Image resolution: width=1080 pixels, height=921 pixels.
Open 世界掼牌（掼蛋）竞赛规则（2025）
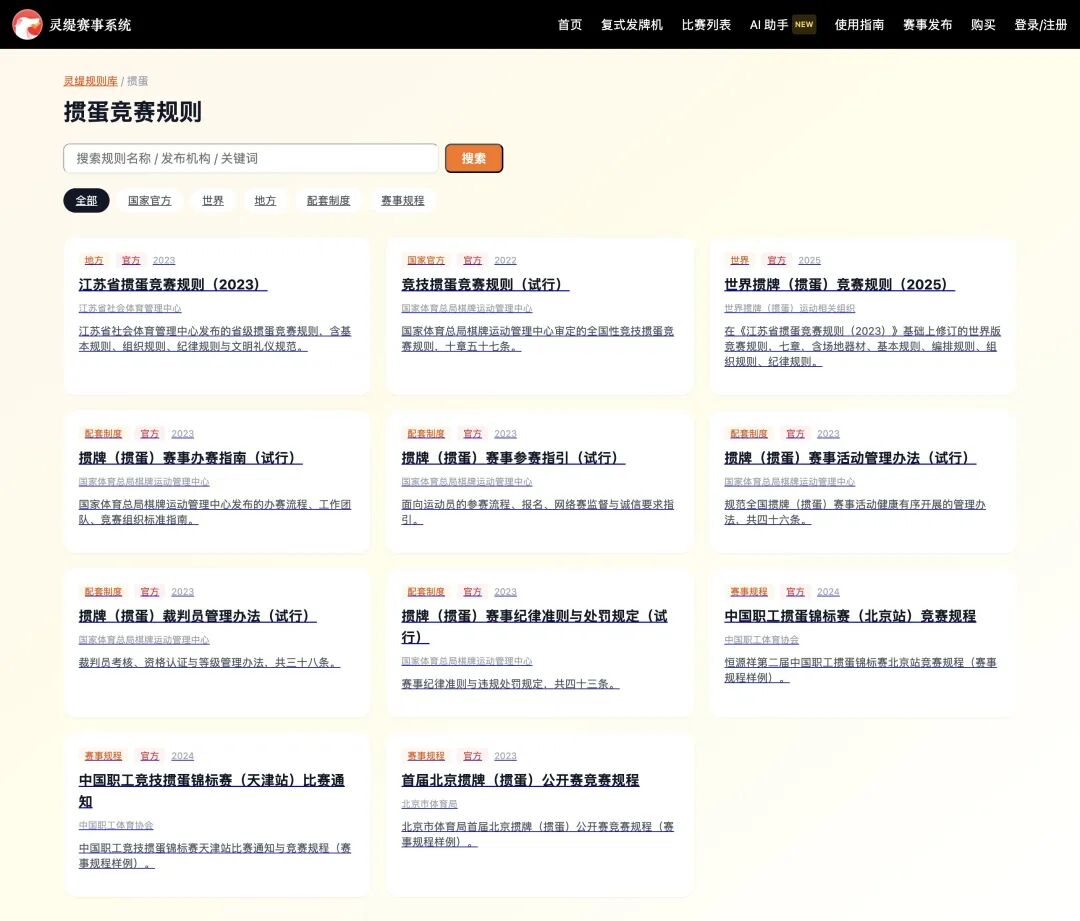point(840,284)
